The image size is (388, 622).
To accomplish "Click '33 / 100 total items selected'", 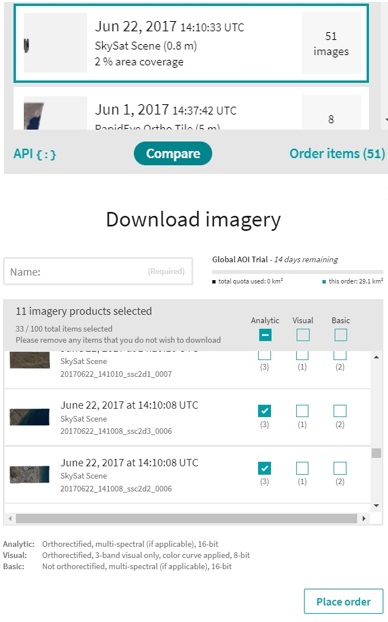I will point(64,328).
